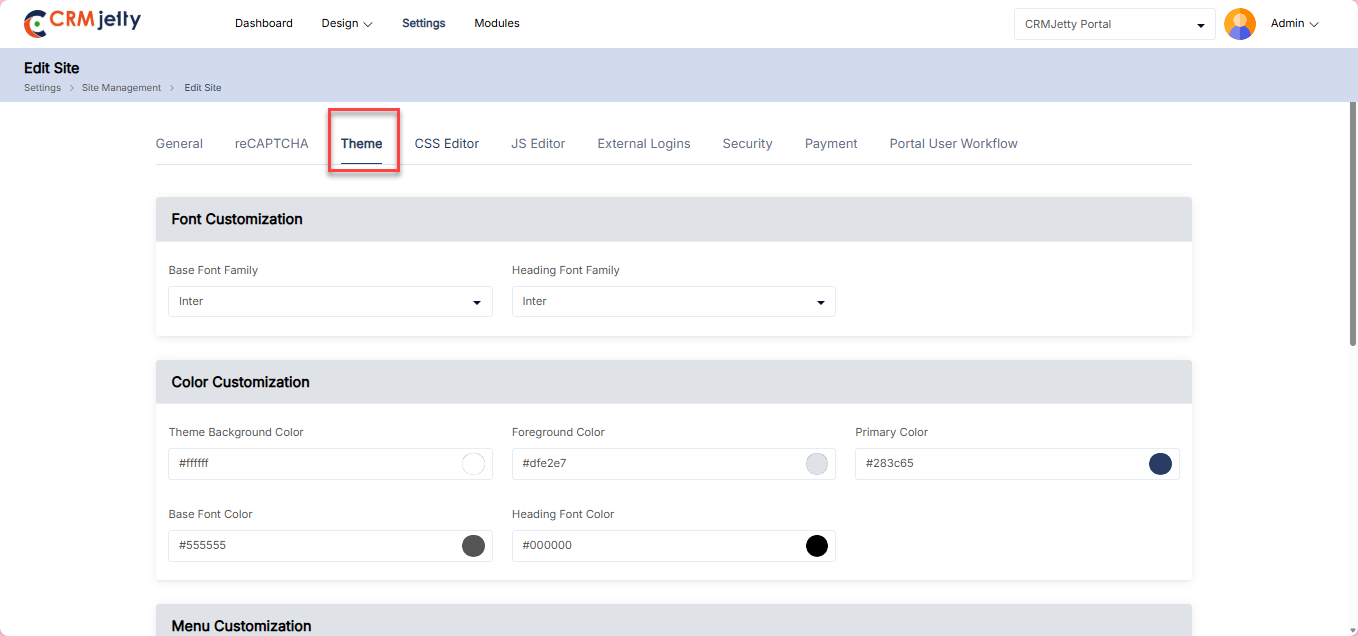Click the Theme Background Color white swatch
The height and width of the screenshot is (636, 1358).
[x=473, y=464]
